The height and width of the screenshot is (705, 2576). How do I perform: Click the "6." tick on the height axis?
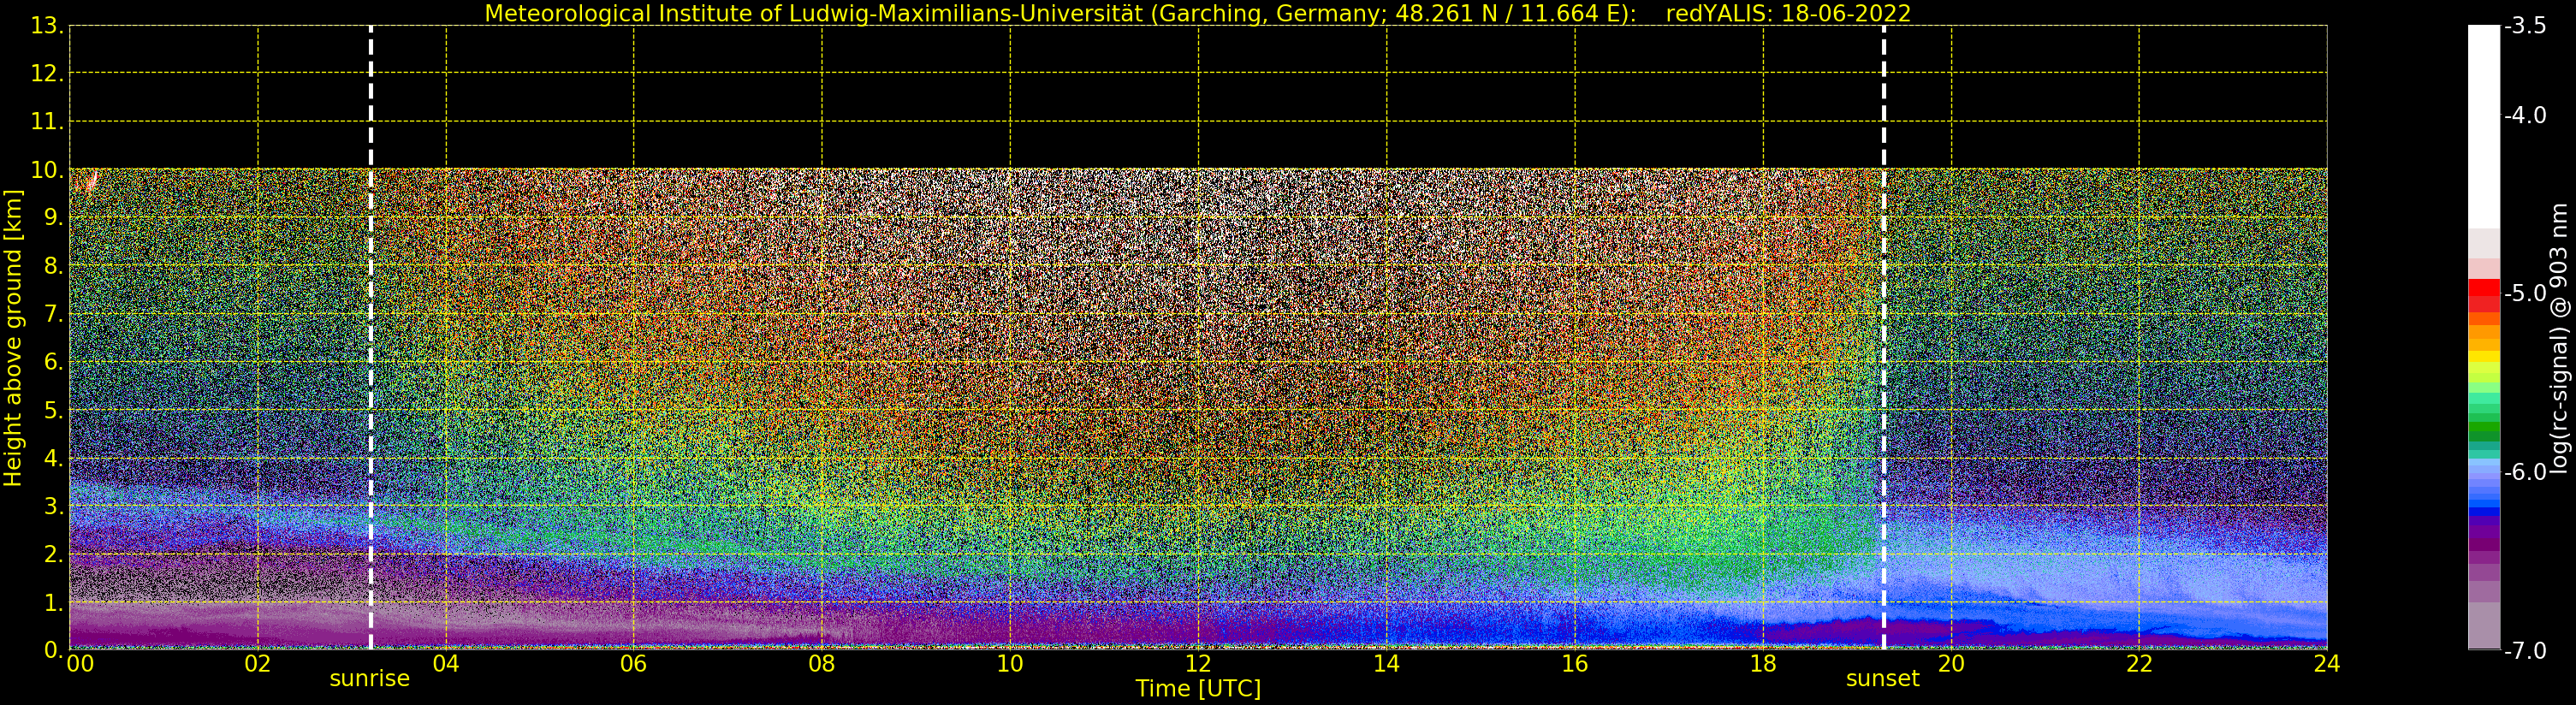(54, 362)
